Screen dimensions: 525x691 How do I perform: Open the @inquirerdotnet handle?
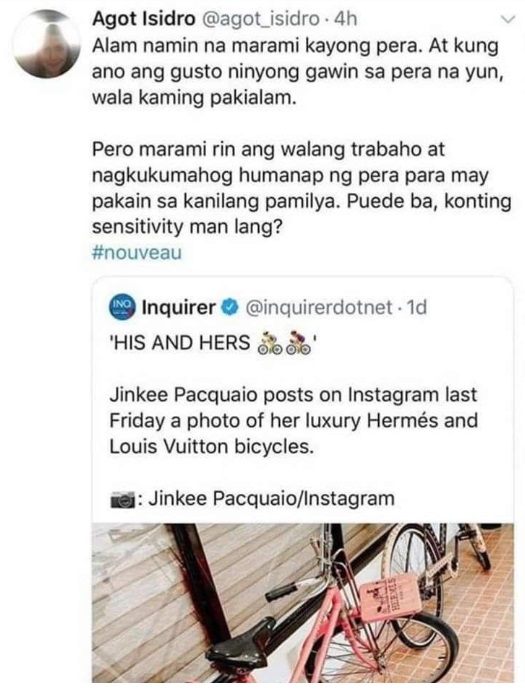coord(318,307)
